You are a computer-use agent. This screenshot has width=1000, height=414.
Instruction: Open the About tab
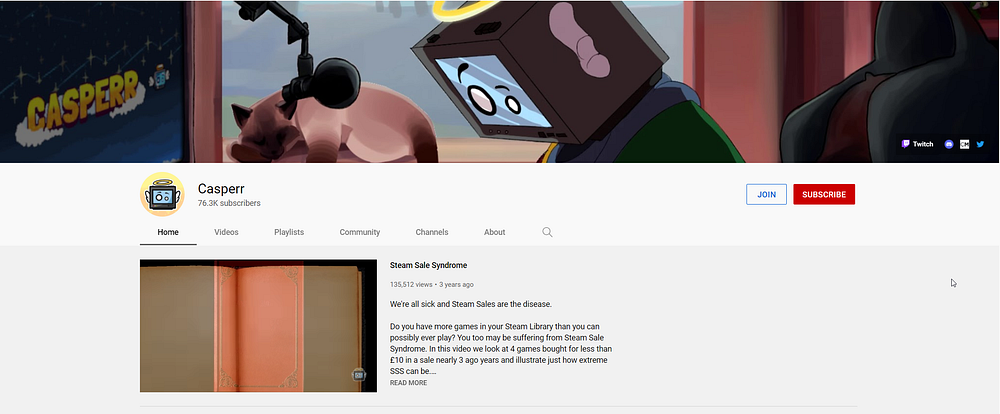pos(494,232)
